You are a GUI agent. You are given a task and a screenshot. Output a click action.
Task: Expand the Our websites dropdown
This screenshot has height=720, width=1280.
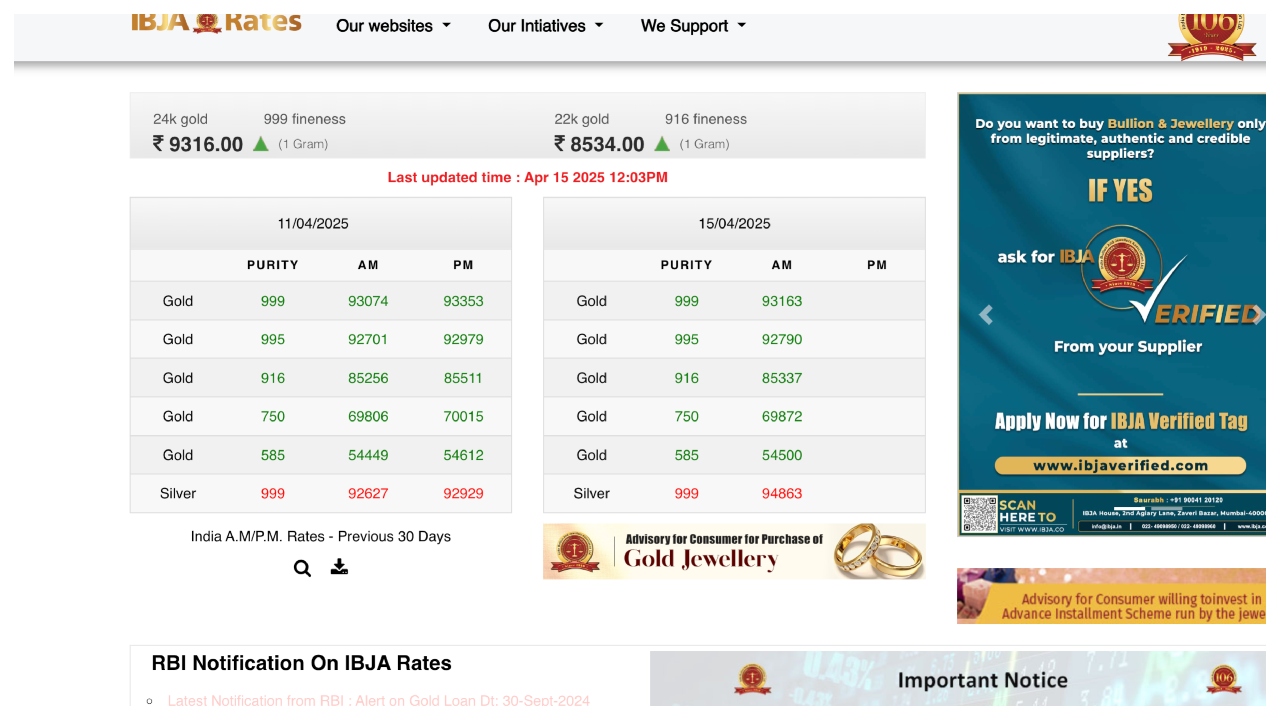click(x=393, y=26)
